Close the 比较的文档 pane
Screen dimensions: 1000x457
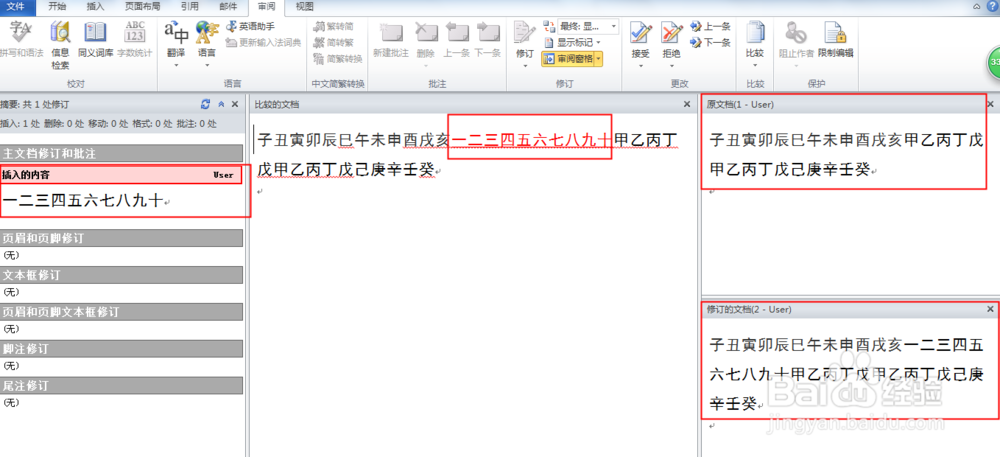pos(687,104)
